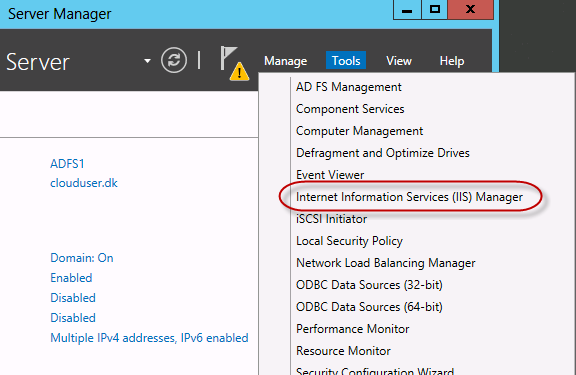Launch AD FS Management from Tools
This screenshot has height=375, width=576.
point(349,87)
